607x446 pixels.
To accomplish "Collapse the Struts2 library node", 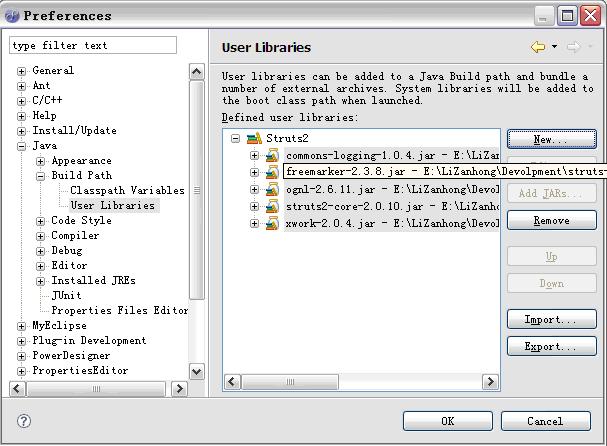I will (x=235, y=138).
